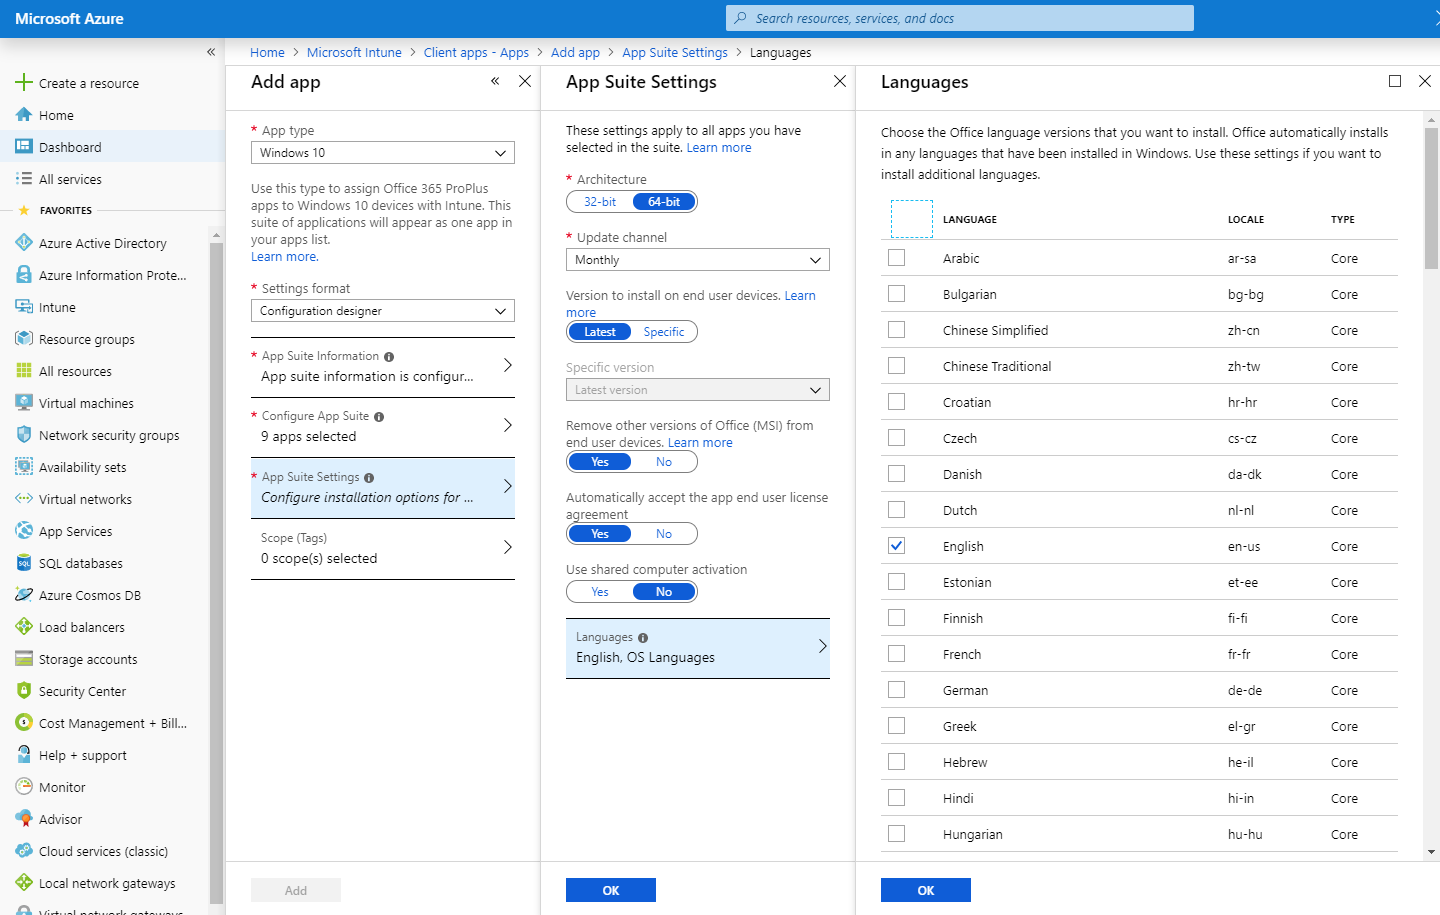Open the App type dropdown
The width and height of the screenshot is (1440, 915).
(x=383, y=153)
